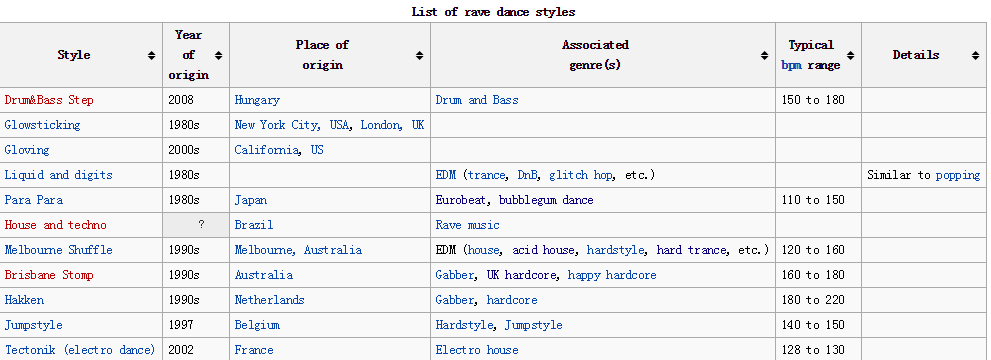Screen dimensions: 991x360
Task: Open the Drum&Bass Step red link
Action: (49, 100)
